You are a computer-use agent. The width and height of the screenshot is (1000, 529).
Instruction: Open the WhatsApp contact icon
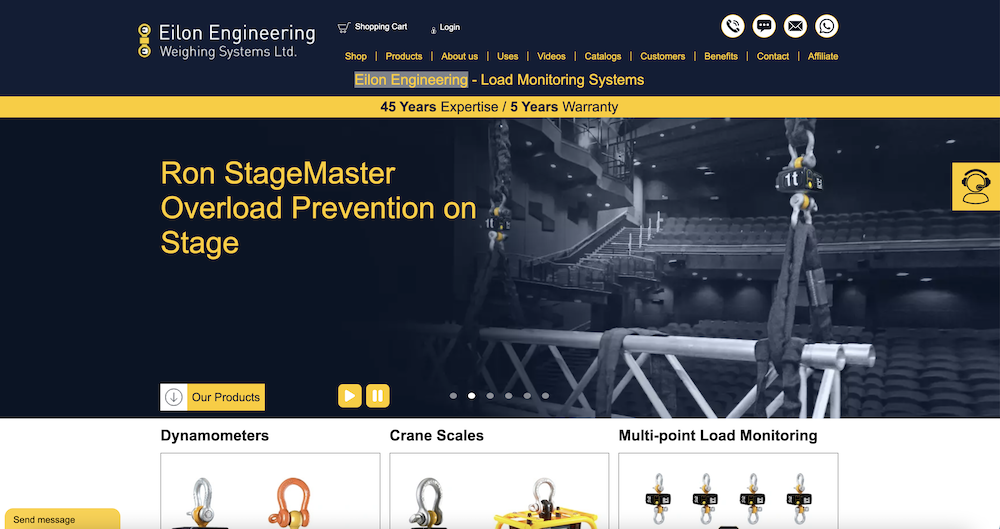tap(827, 26)
